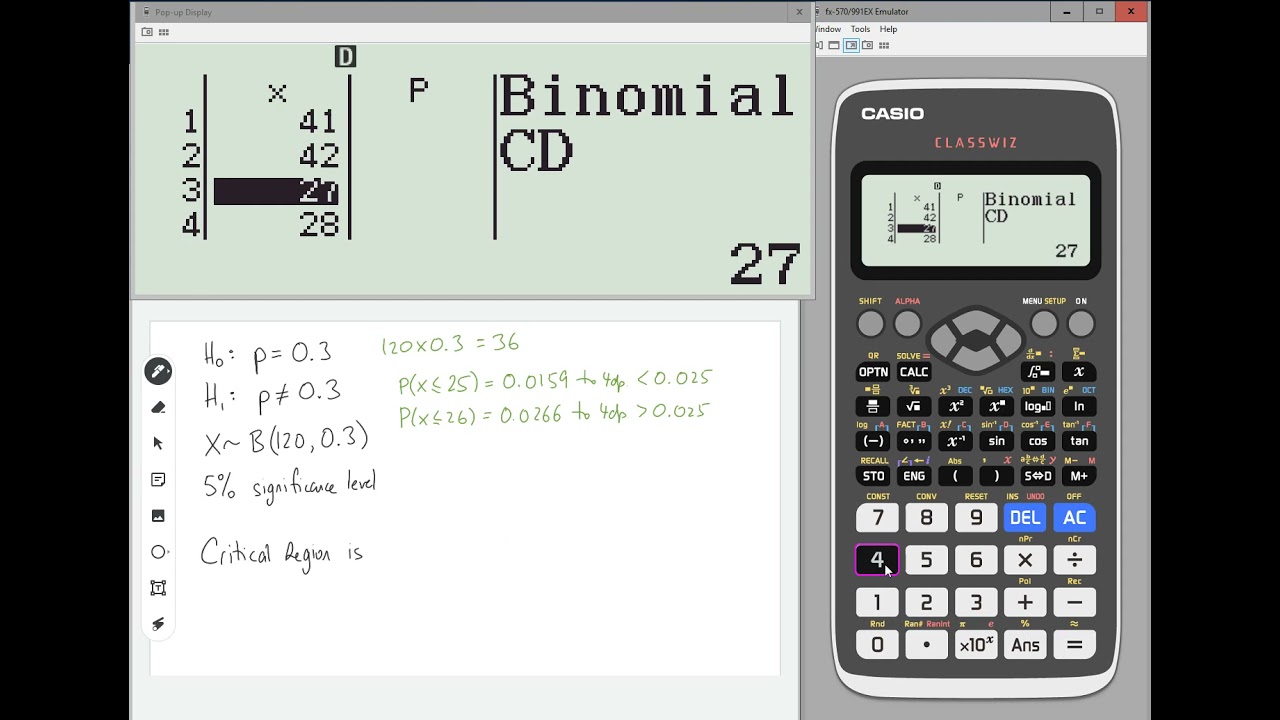Screen dimensions: 1280x720
Task: Select the eraser tool in whiteboard sidebar
Action: coord(158,408)
